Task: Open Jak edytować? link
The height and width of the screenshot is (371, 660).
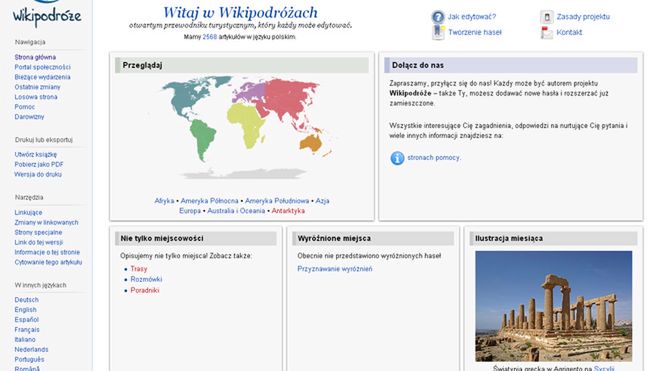Action: [471, 17]
